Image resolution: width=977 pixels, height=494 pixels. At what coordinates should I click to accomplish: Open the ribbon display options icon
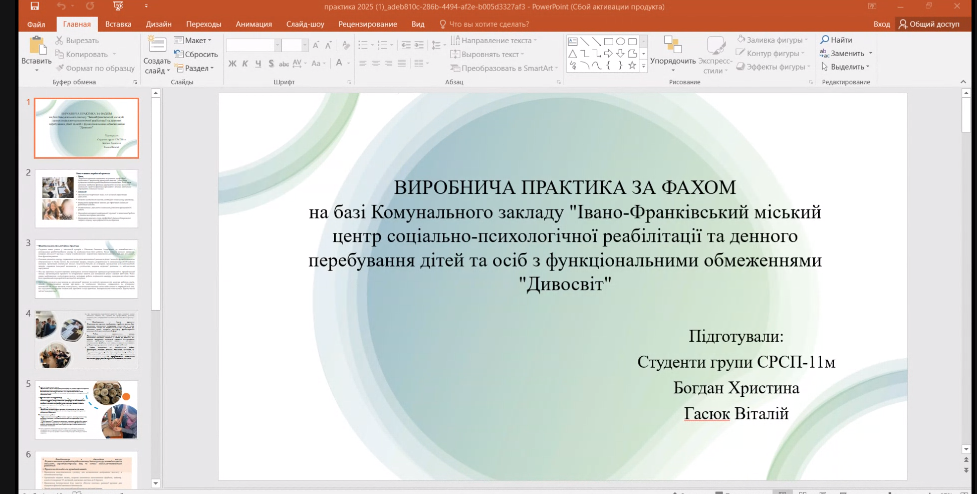[872, 6]
